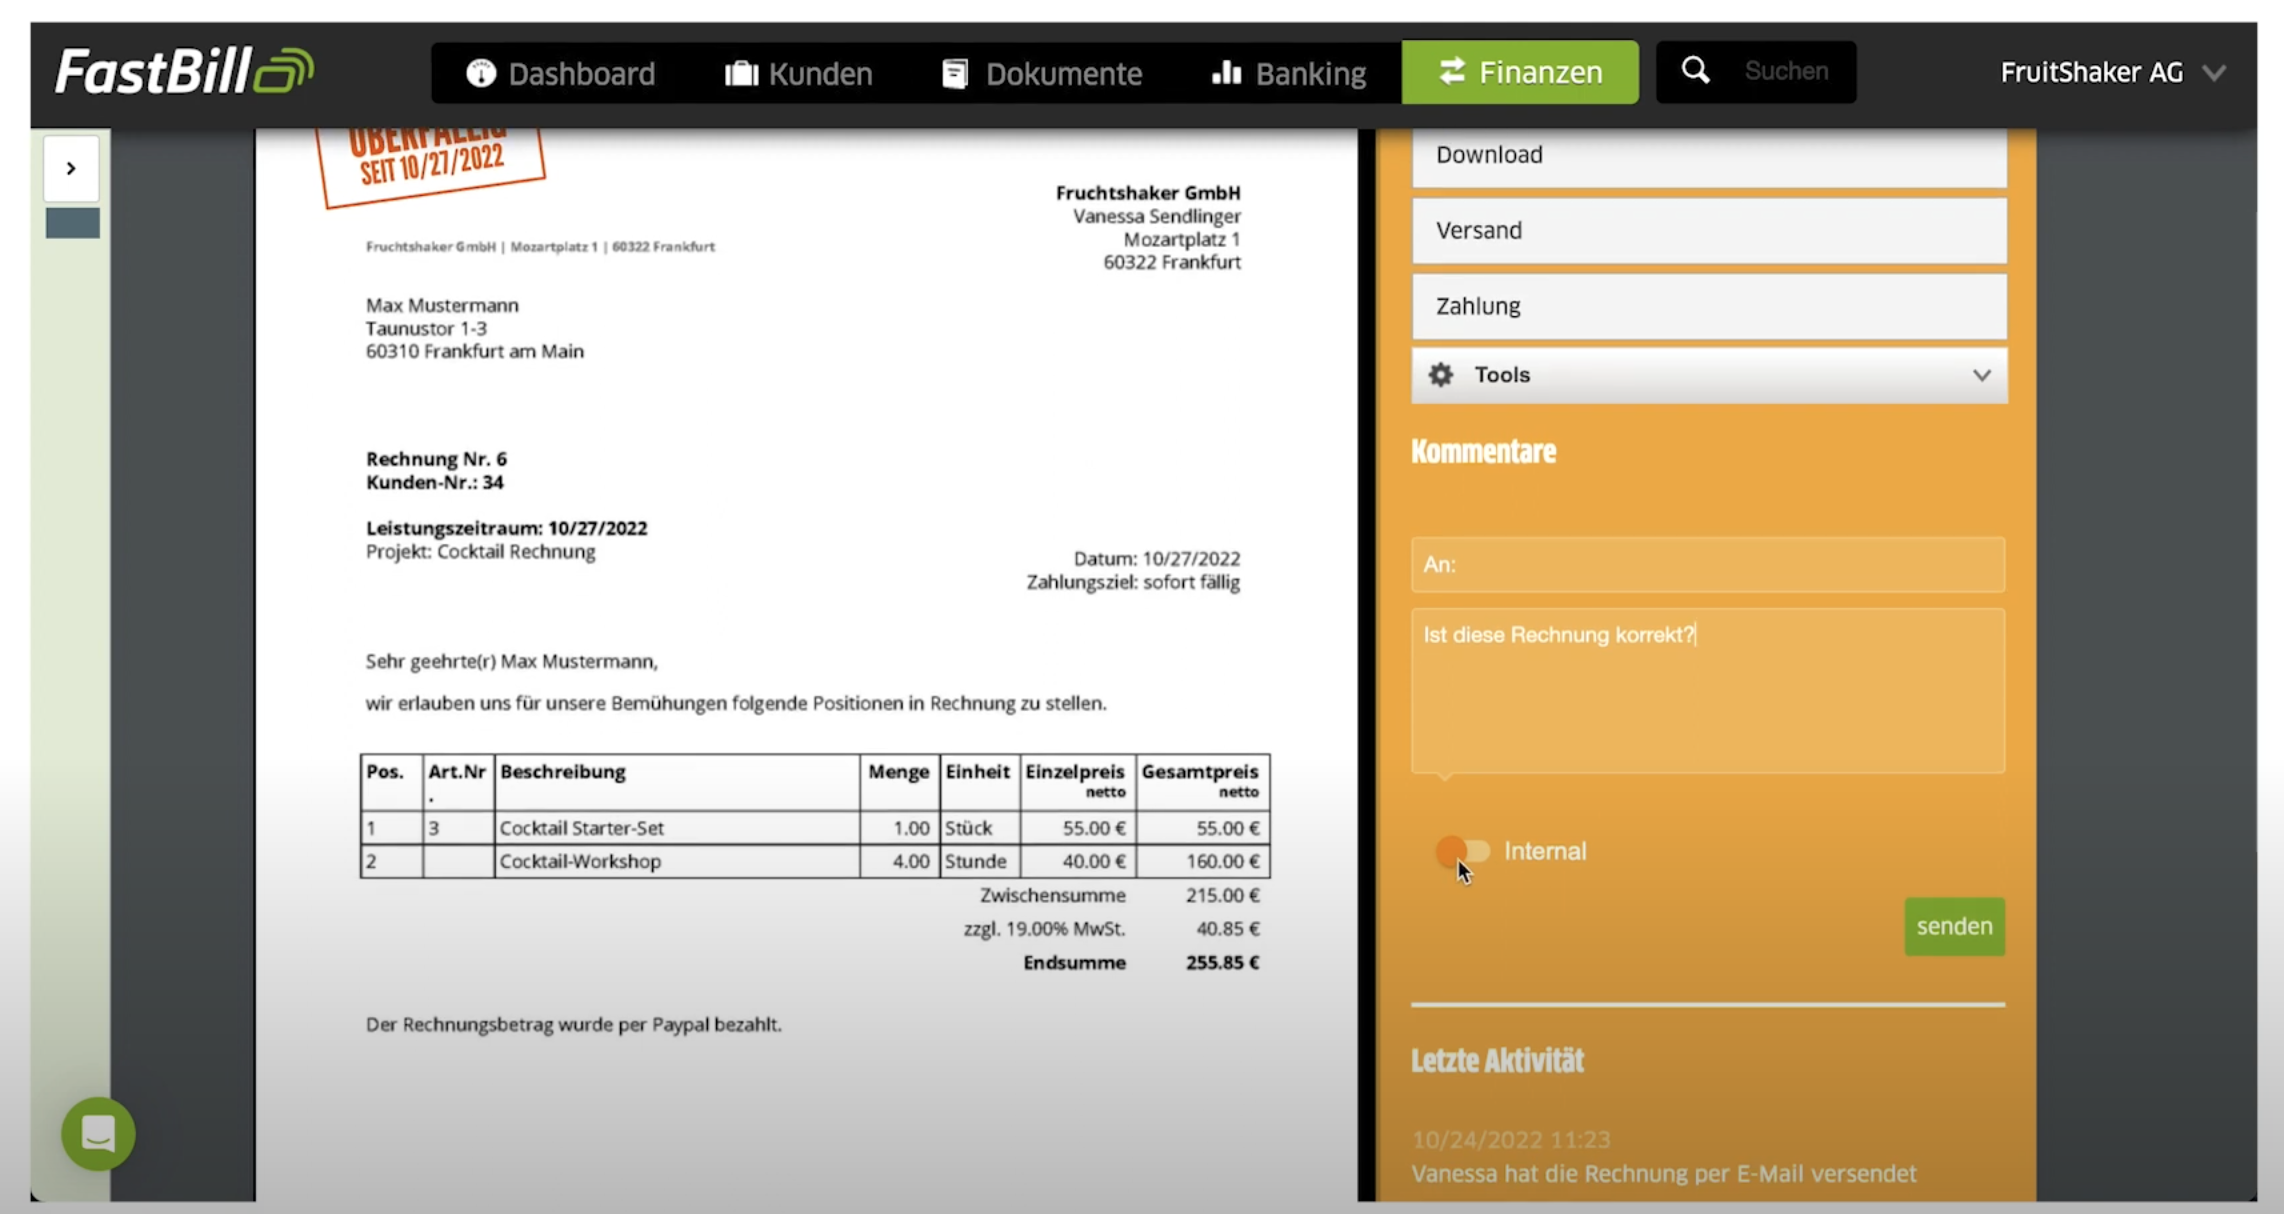The height and width of the screenshot is (1214, 2284).
Task: Click the Kunden briefcase icon
Action: point(741,73)
